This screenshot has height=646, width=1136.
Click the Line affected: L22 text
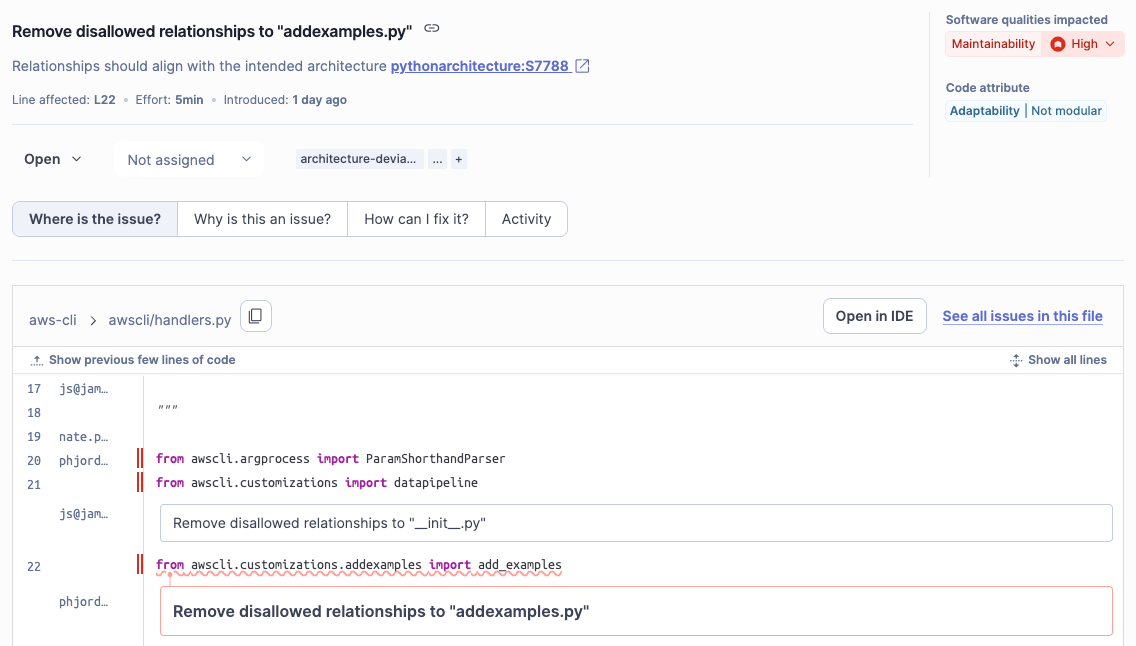(x=64, y=100)
